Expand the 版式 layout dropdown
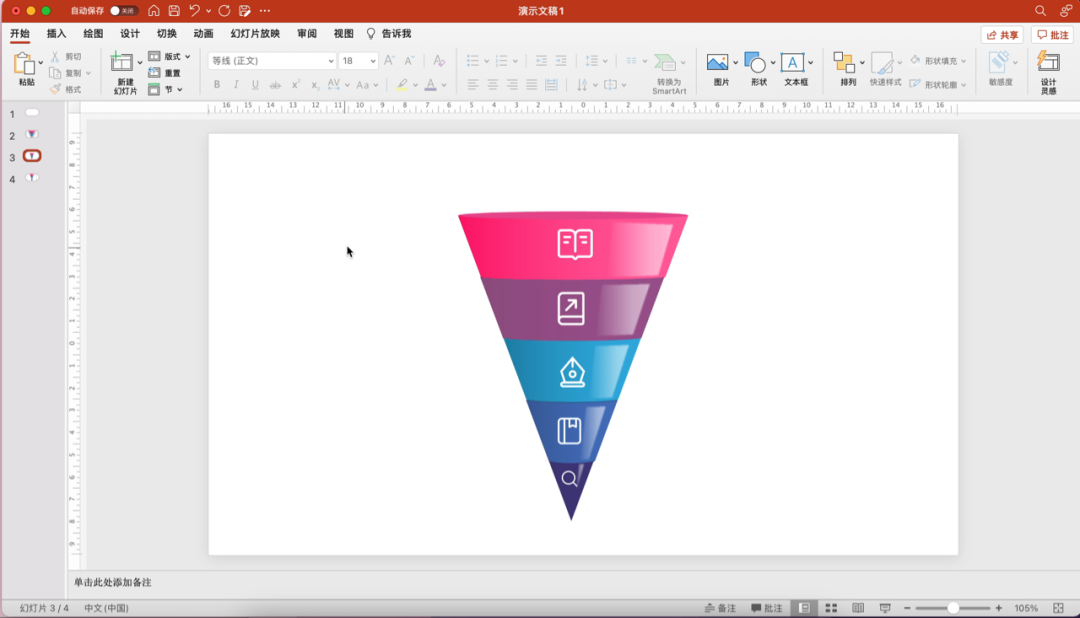 [x=187, y=57]
